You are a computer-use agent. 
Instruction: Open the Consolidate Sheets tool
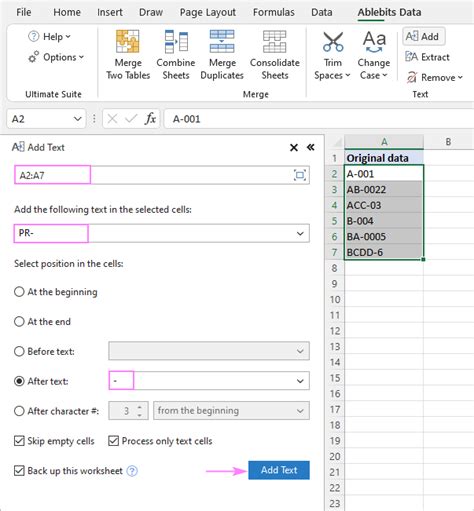(275, 55)
